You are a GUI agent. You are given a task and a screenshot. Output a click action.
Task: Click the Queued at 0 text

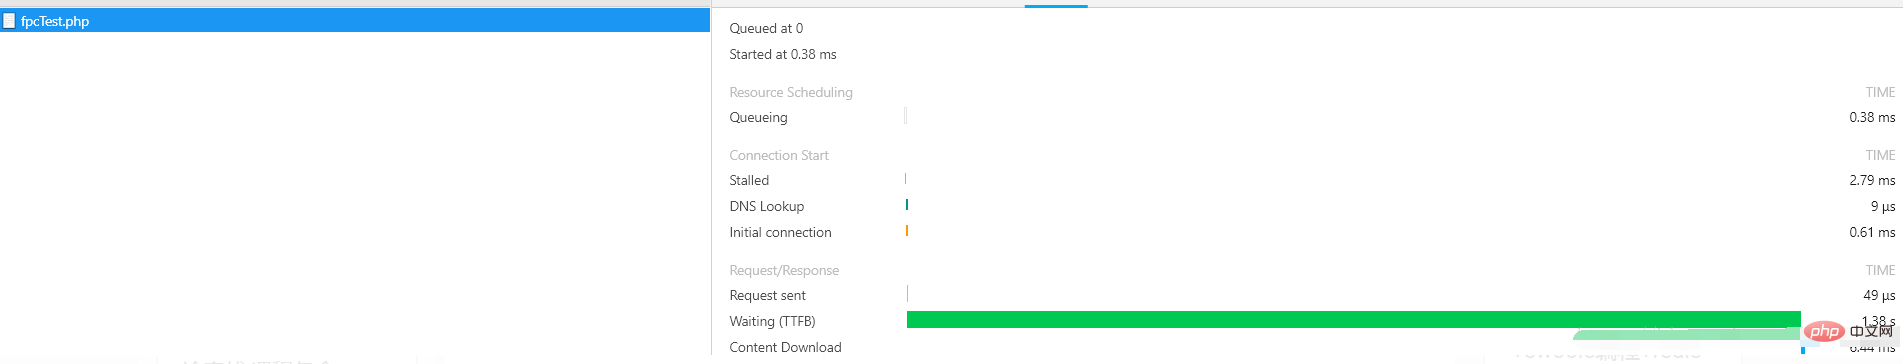[x=766, y=28]
